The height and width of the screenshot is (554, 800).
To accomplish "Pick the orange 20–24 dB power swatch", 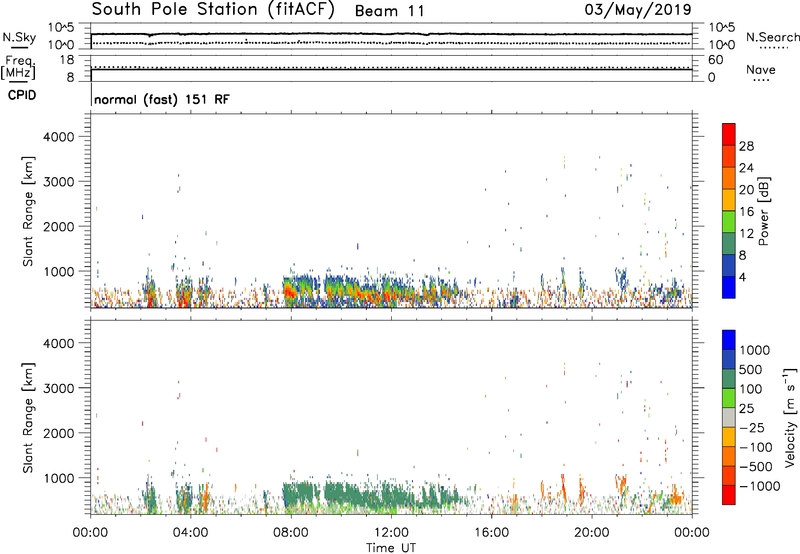I will (x=729, y=178).
